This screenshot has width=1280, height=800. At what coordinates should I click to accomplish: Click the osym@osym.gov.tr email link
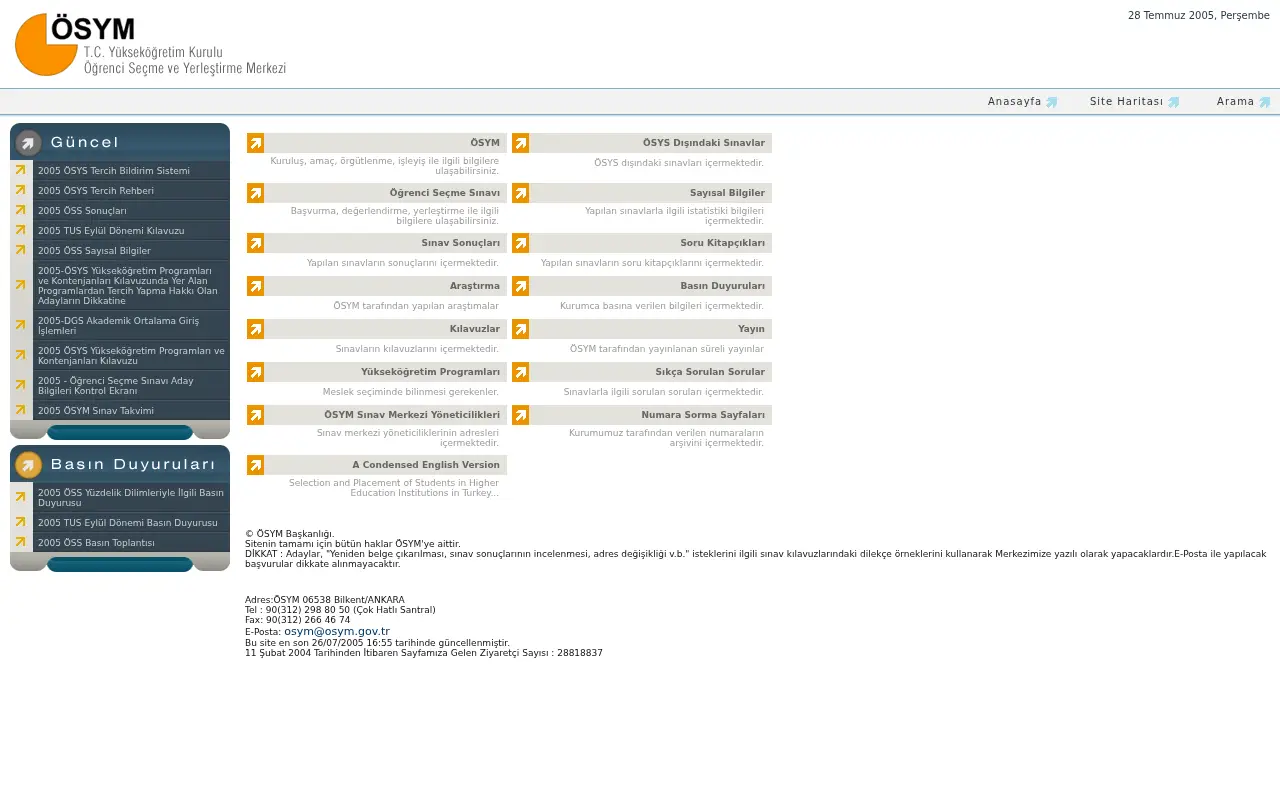(337, 632)
